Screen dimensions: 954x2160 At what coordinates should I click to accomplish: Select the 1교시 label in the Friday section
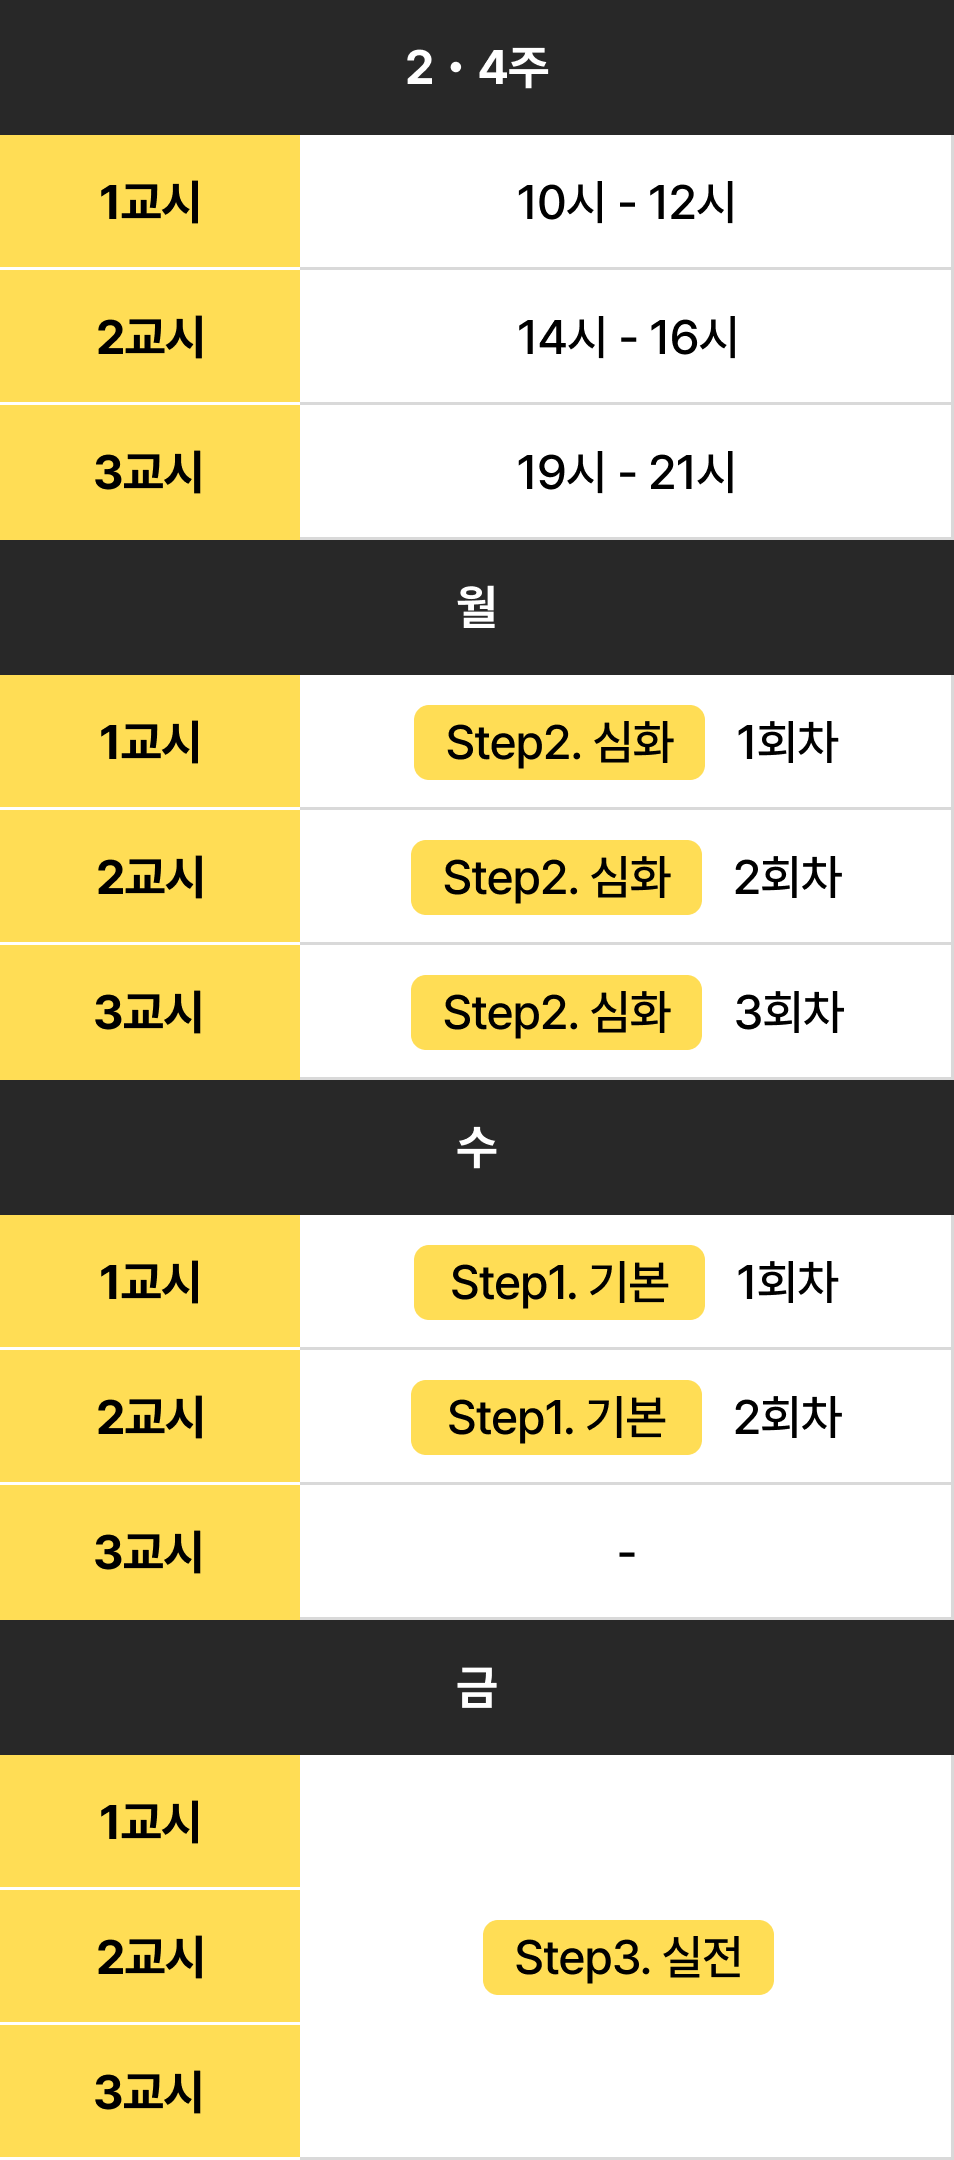click(150, 1822)
